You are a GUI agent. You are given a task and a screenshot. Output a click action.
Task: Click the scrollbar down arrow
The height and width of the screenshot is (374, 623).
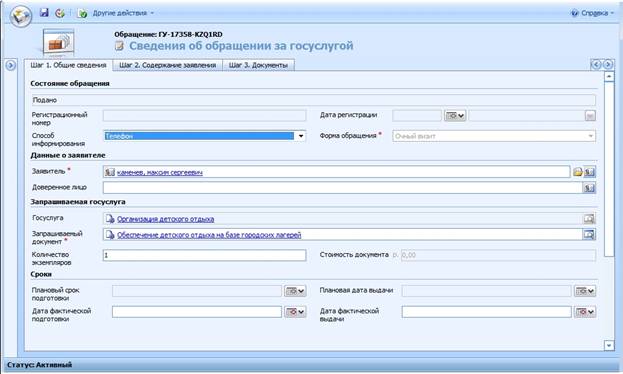(x=609, y=345)
